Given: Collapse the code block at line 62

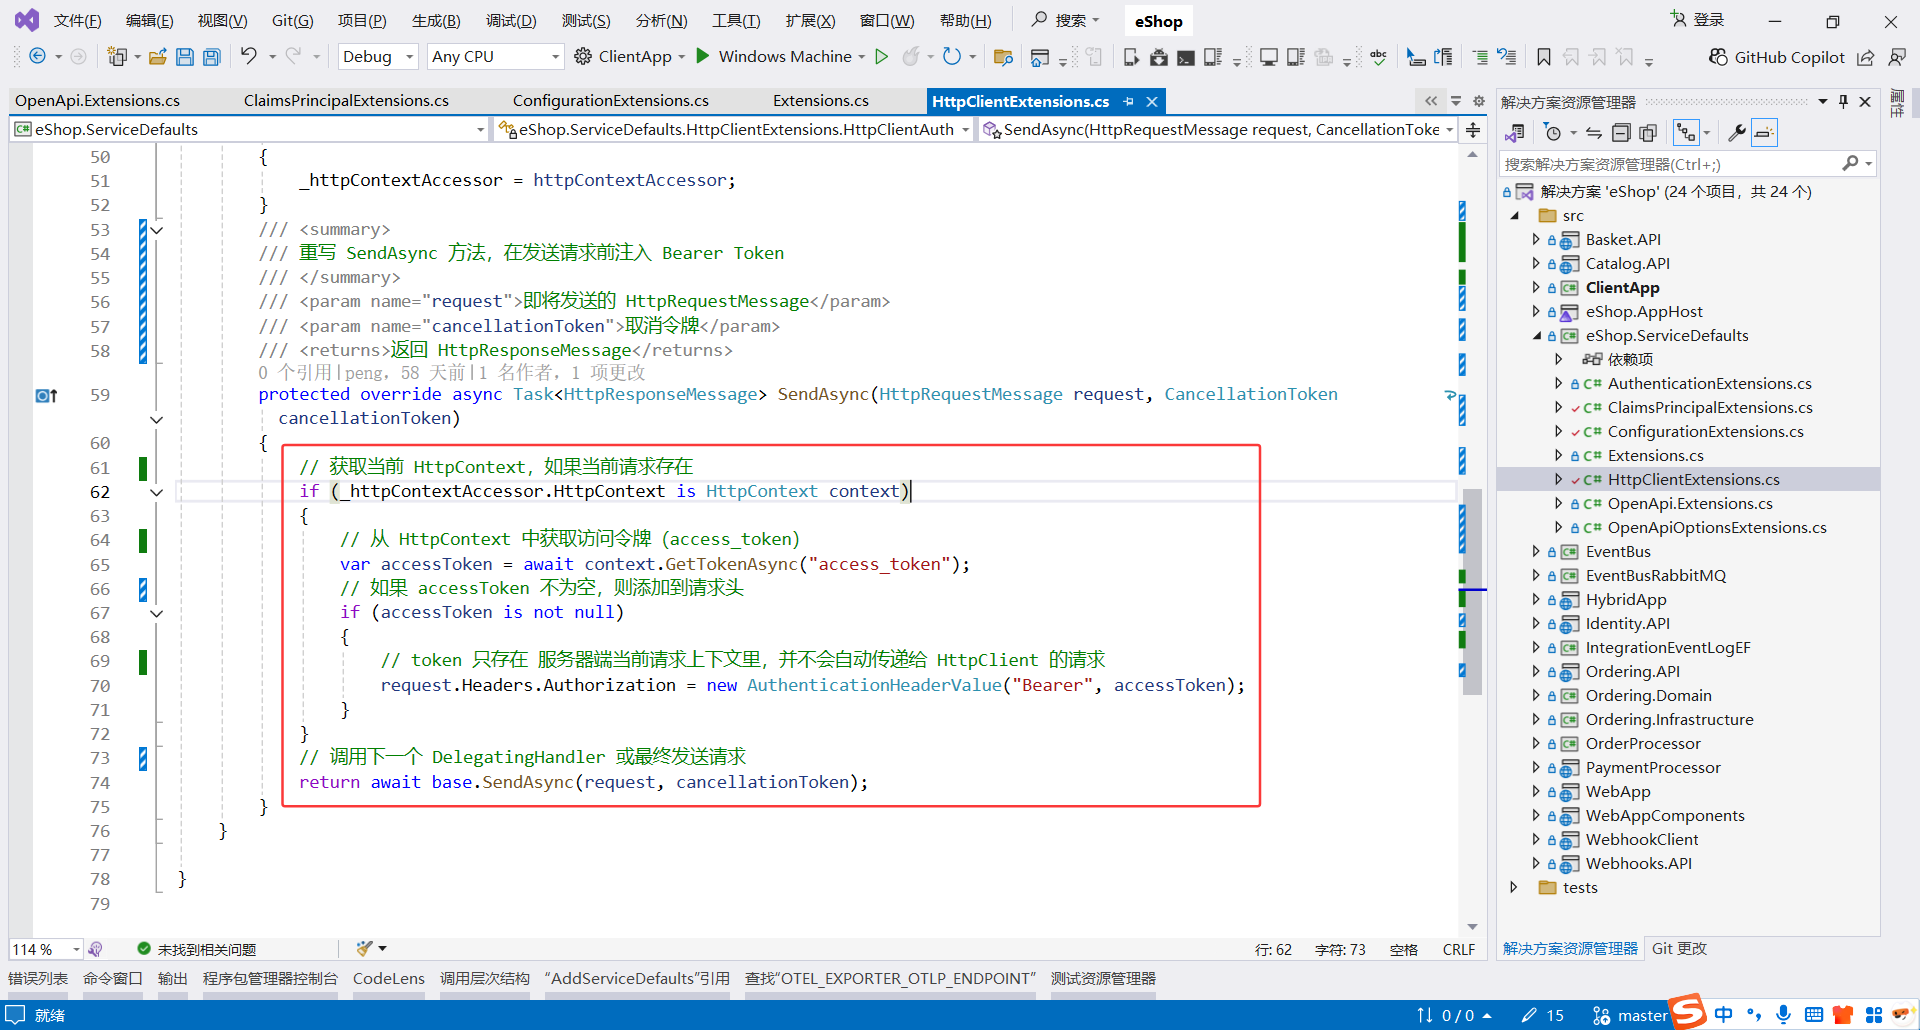Looking at the screenshot, I should pyautogui.click(x=156, y=492).
